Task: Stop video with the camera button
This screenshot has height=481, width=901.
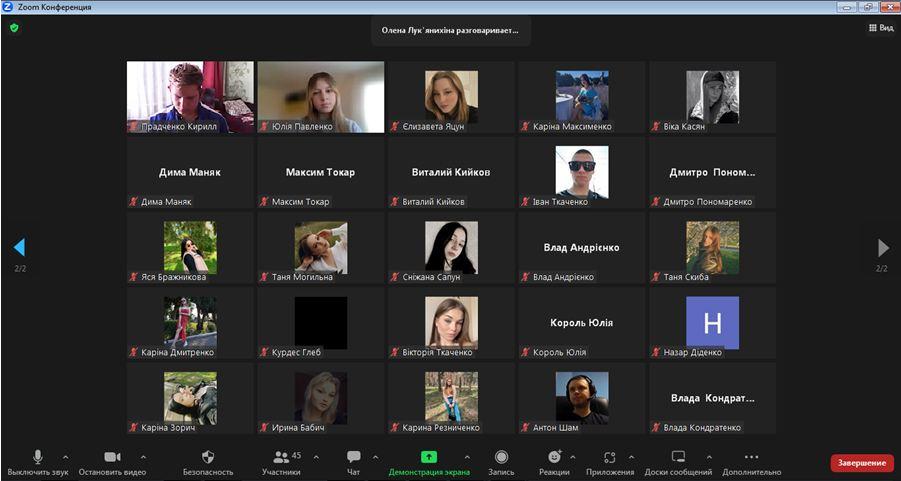Action: coord(112,458)
